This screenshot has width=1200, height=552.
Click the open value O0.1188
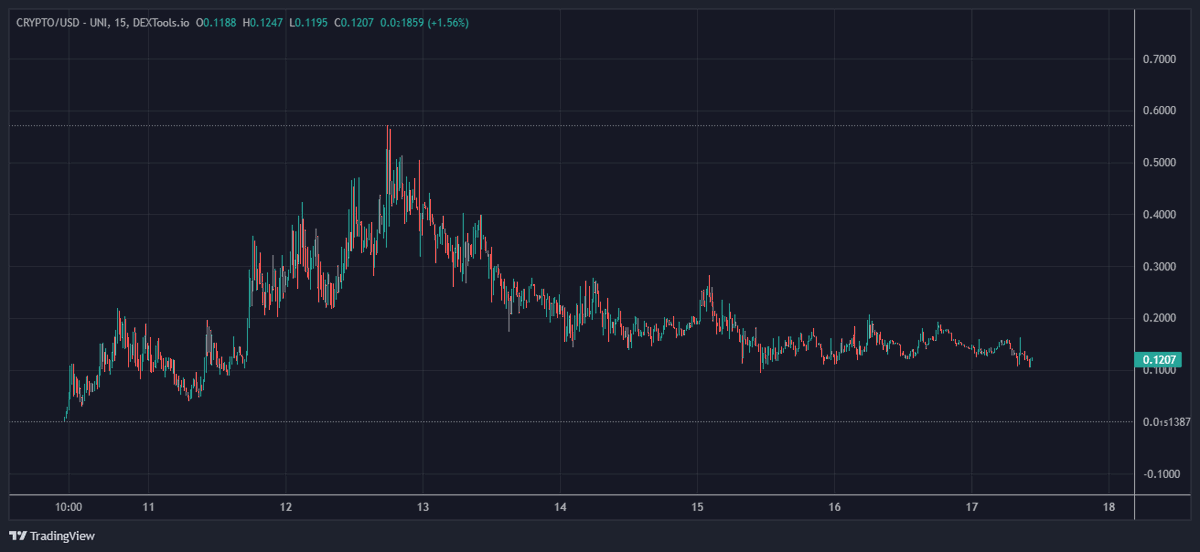point(216,21)
